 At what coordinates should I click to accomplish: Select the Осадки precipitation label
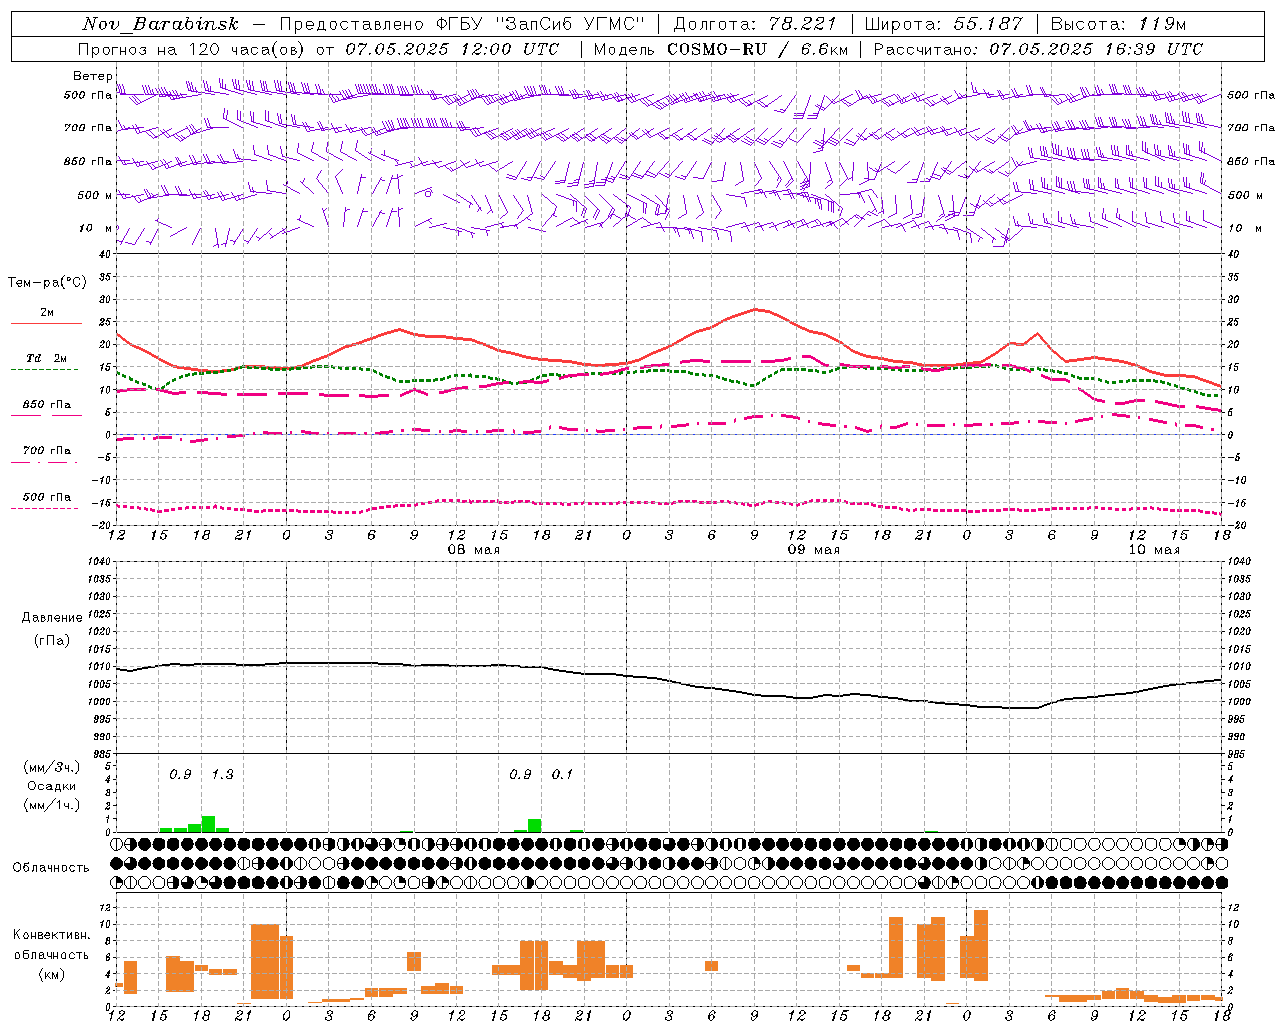click(52, 786)
